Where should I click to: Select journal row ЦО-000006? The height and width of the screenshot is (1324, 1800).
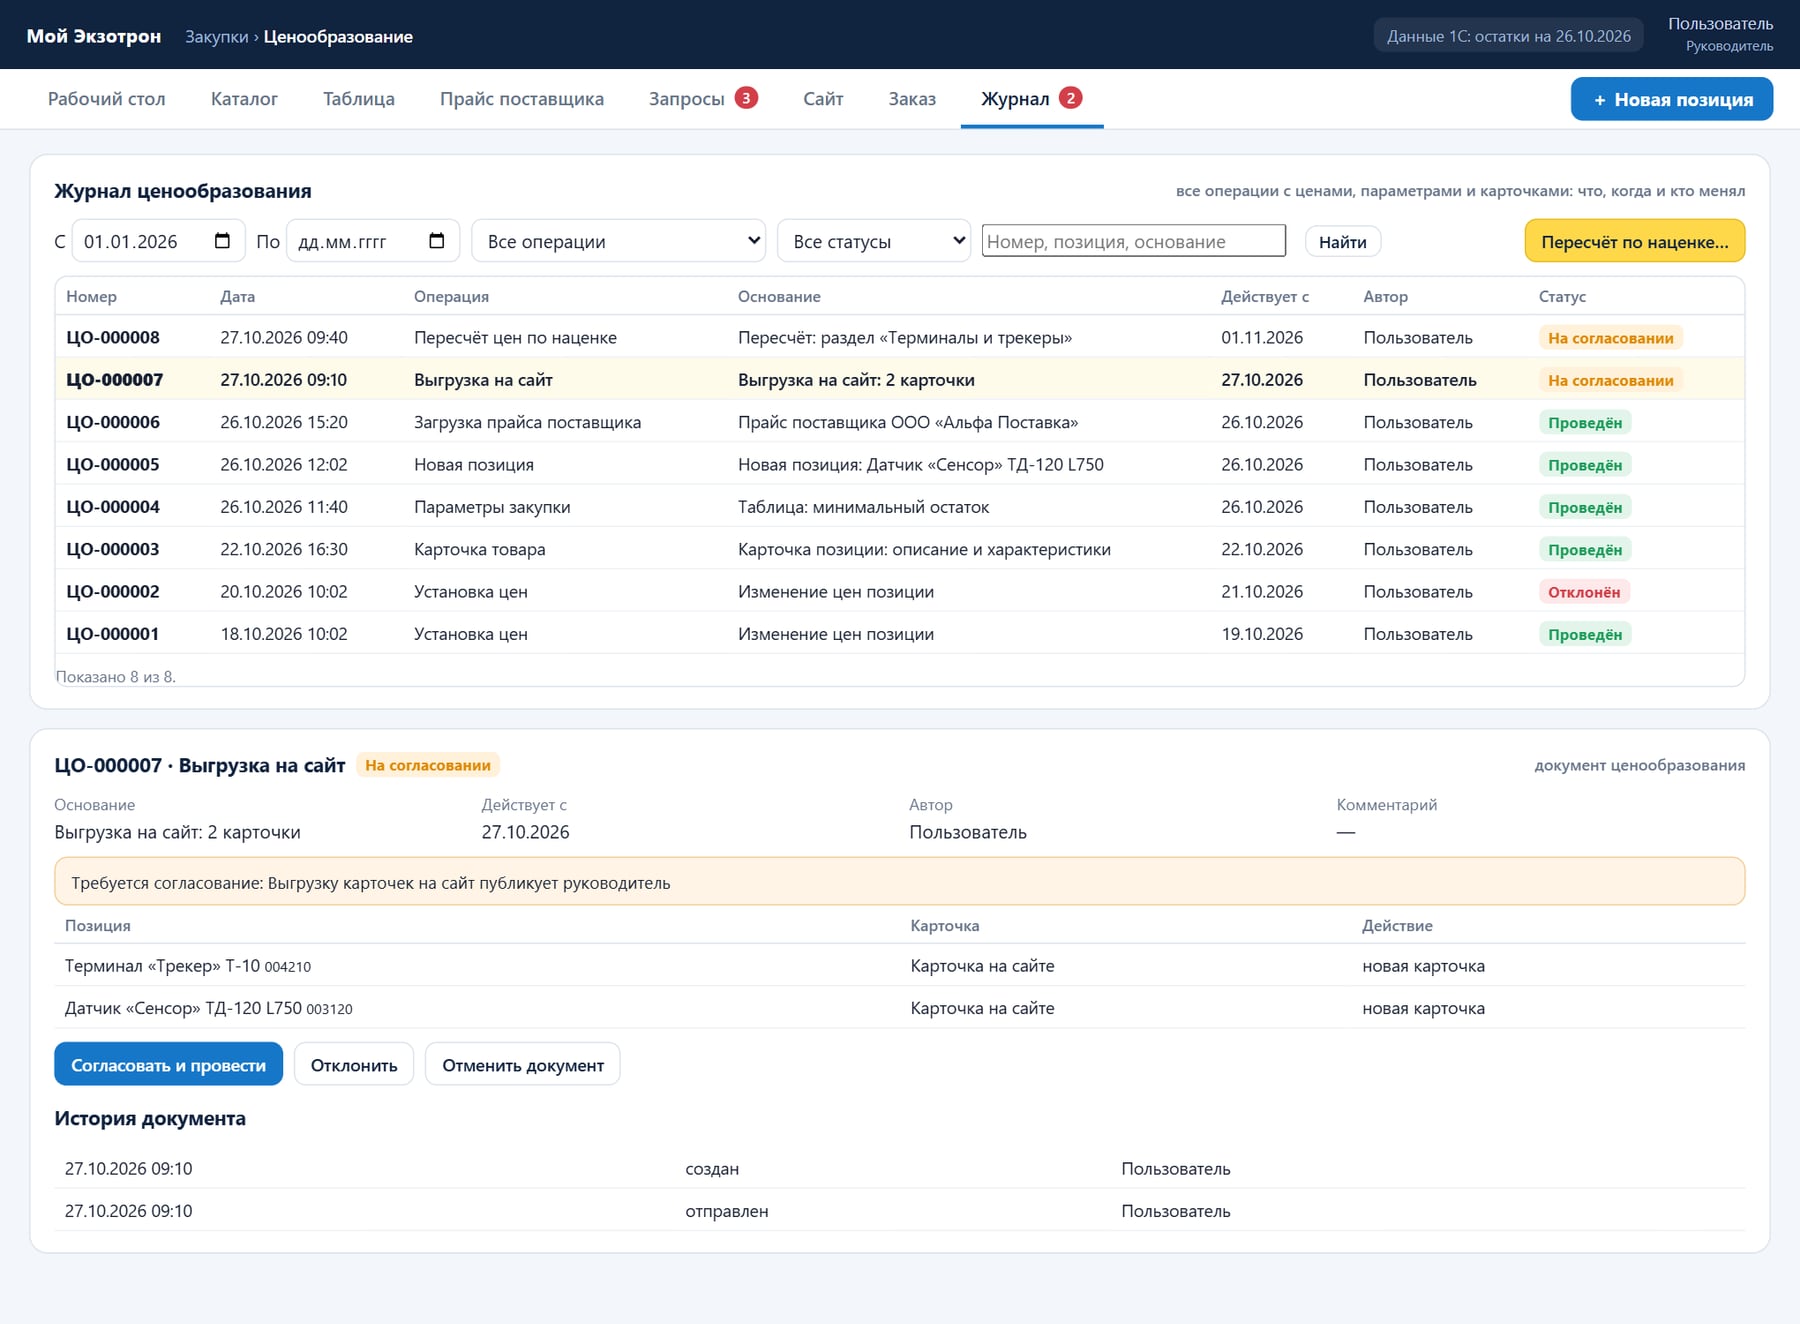[x=900, y=422]
